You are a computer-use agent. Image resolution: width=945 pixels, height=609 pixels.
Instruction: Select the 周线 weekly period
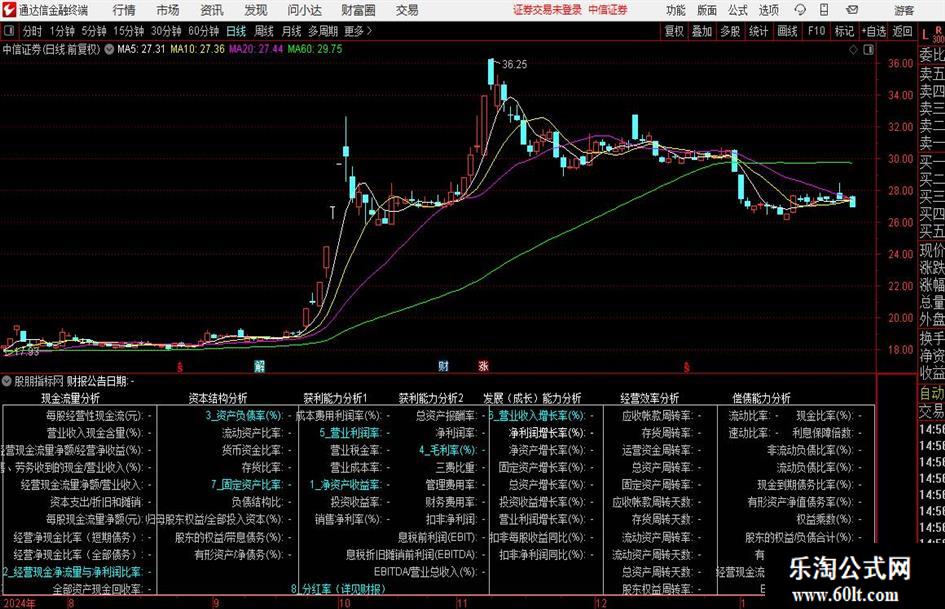pos(264,31)
